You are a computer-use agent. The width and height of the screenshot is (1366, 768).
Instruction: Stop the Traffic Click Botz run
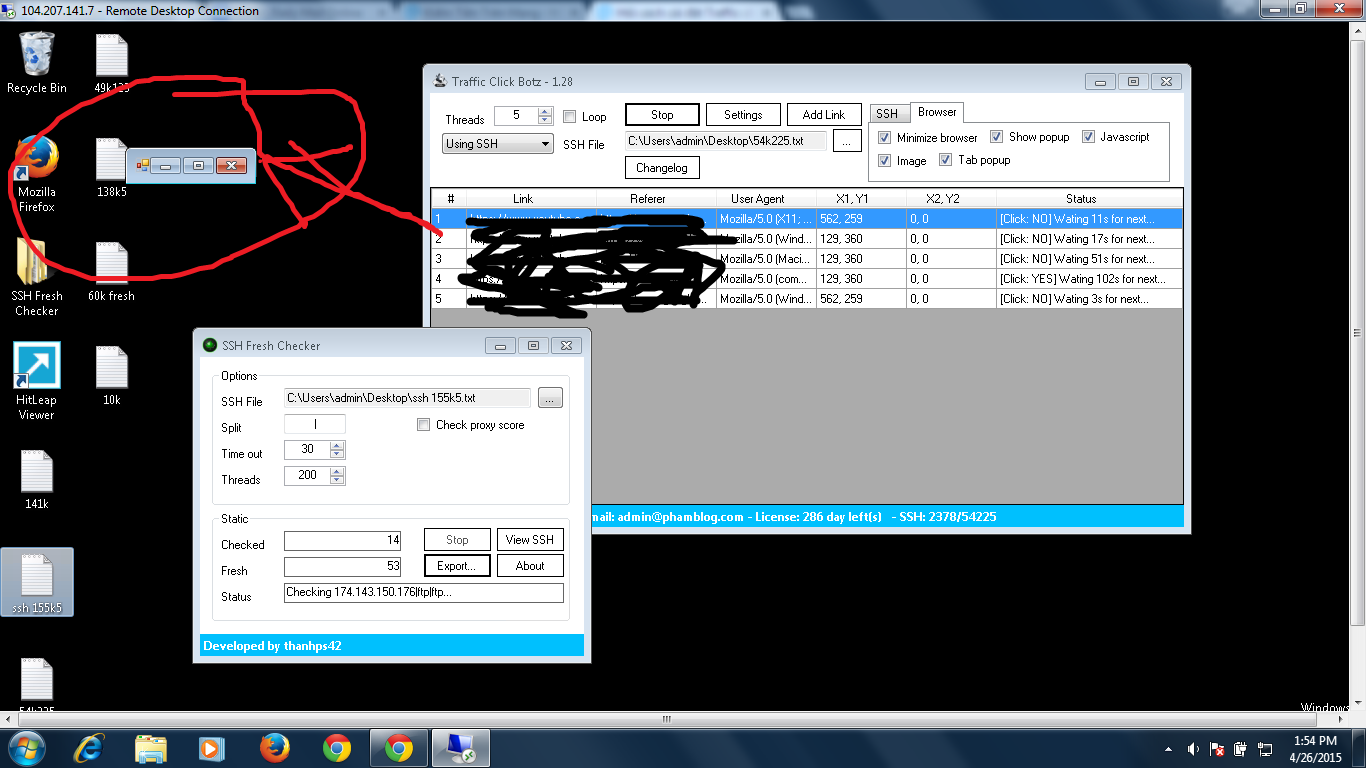point(662,115)
